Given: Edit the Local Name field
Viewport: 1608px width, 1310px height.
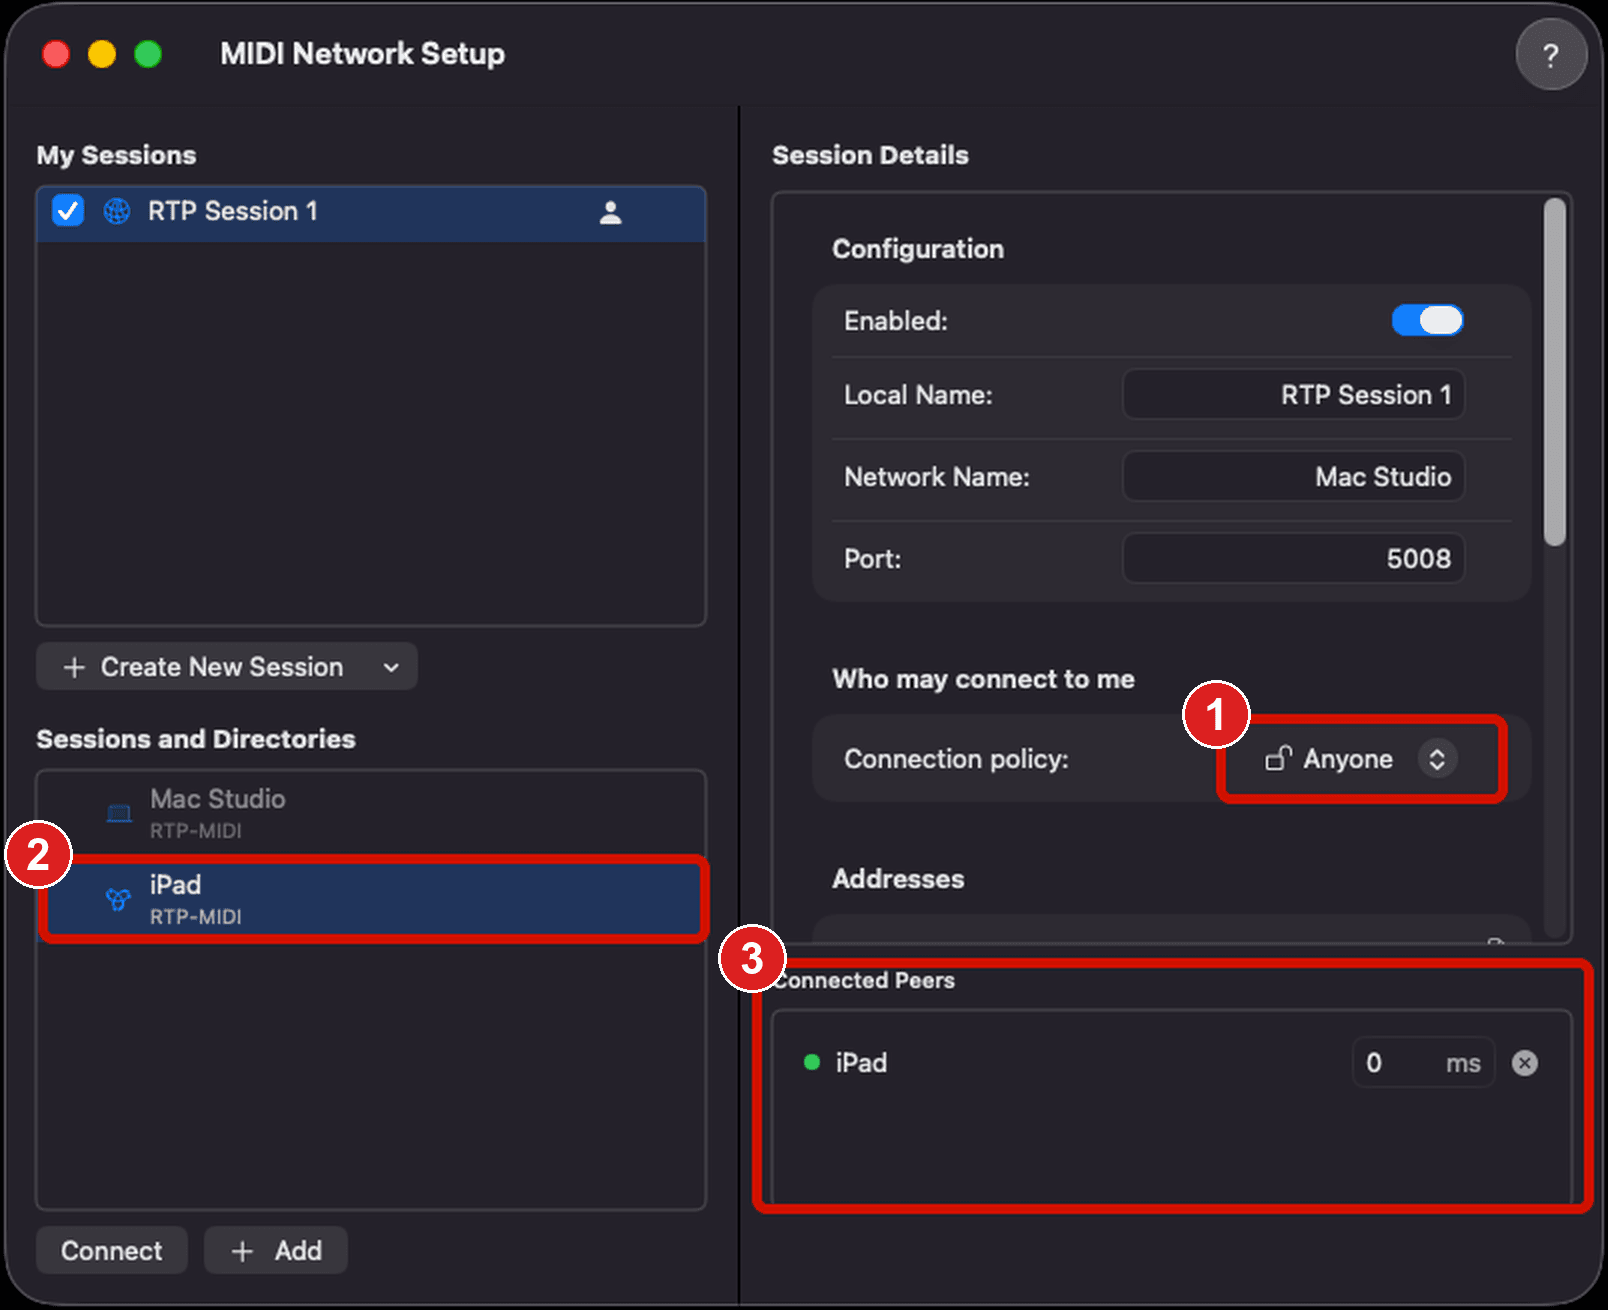Looking at the screenshot, I should 1294,395.
